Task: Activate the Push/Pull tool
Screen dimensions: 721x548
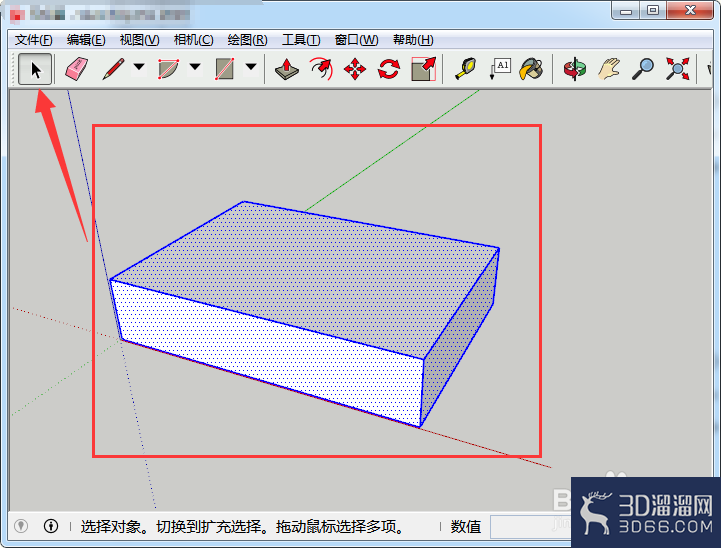Action: (x=286, y=69)
